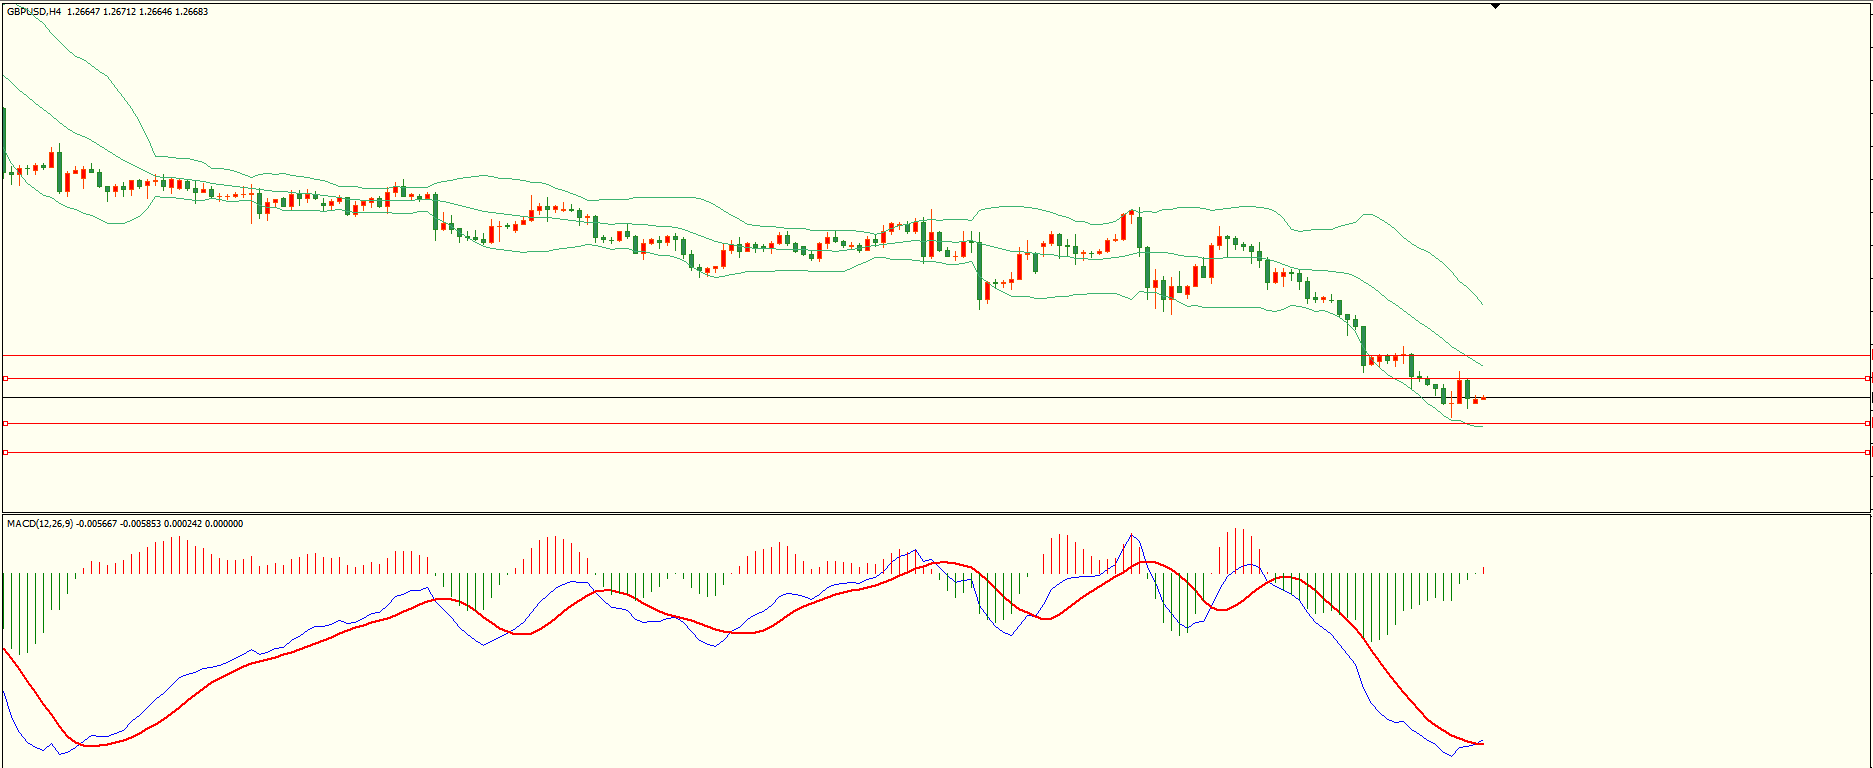The image size is (1873, 768).
Task: Click the OHLC values 1.26647 1.26712 1.26646 1.26683
Action: (x=138, y=12)
